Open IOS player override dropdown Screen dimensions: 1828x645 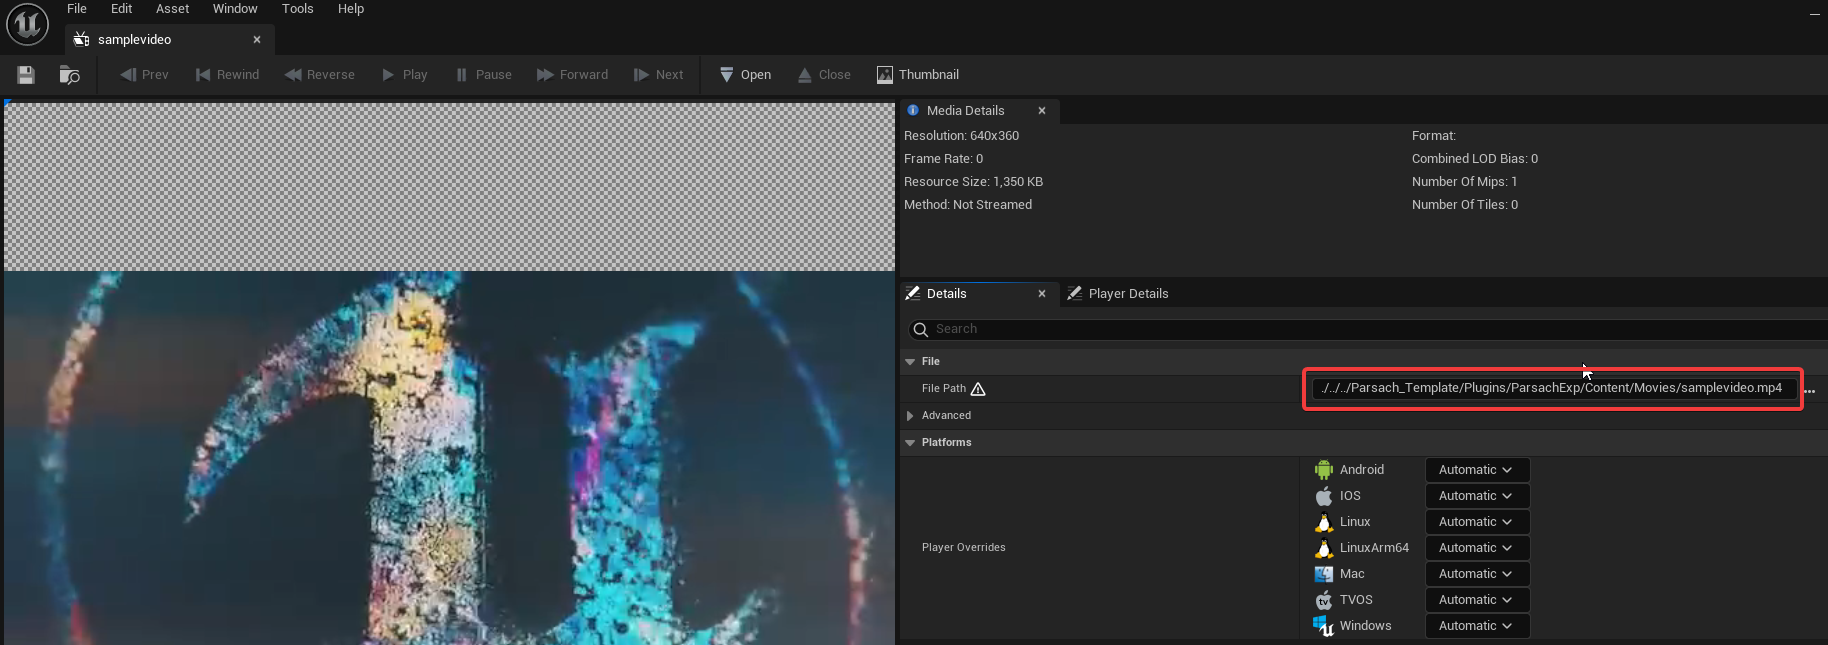[1477, 496]
